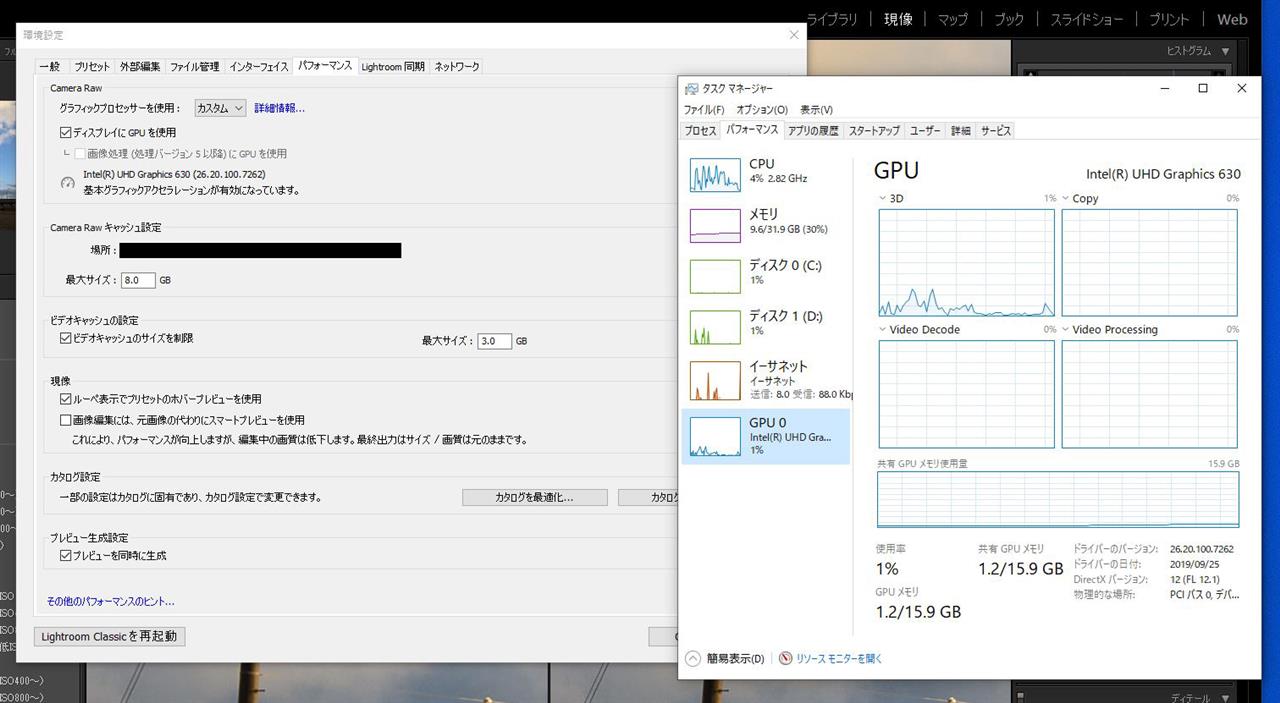This screenshot has width=1280, height=703.
Task: Click the Task Manager title bar icon
Action: tap(692, 89)
